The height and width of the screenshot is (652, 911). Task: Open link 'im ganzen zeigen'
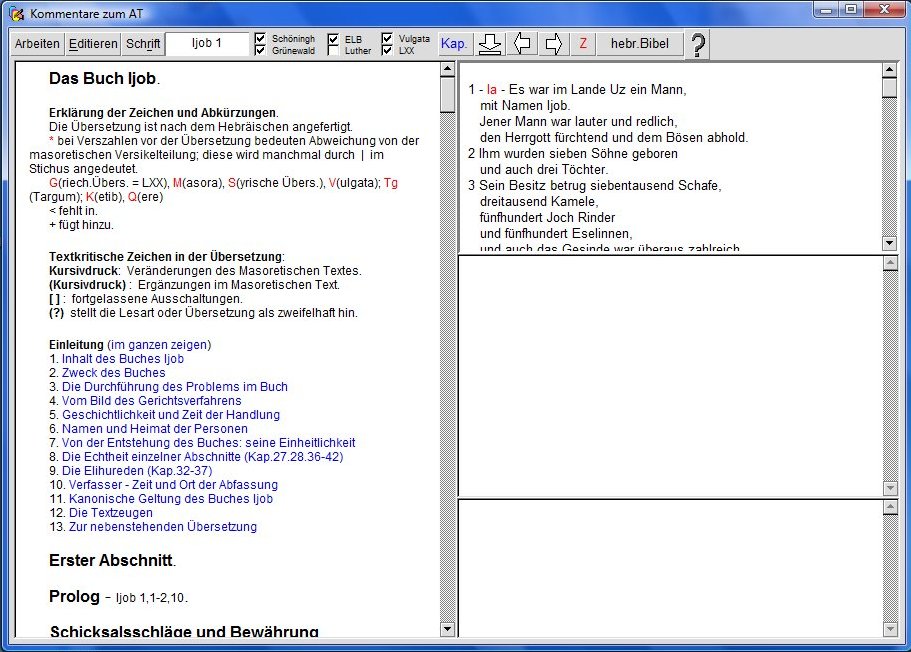click(159, 345)
